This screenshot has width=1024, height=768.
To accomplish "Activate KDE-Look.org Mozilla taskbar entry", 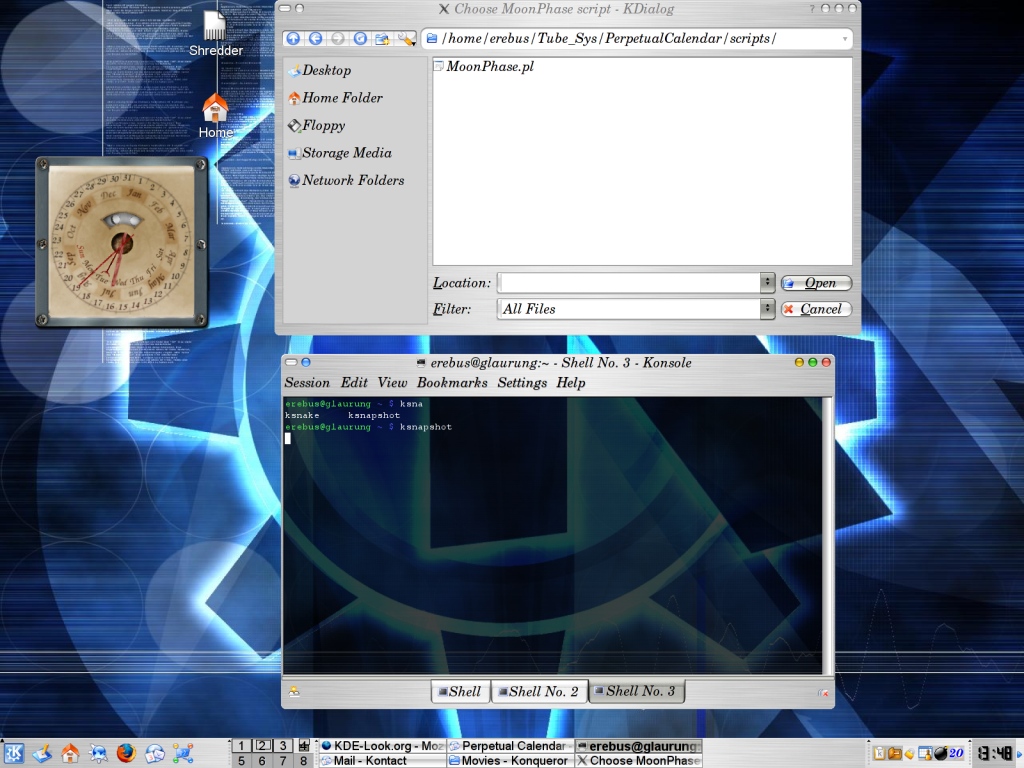I will point(382,746).
